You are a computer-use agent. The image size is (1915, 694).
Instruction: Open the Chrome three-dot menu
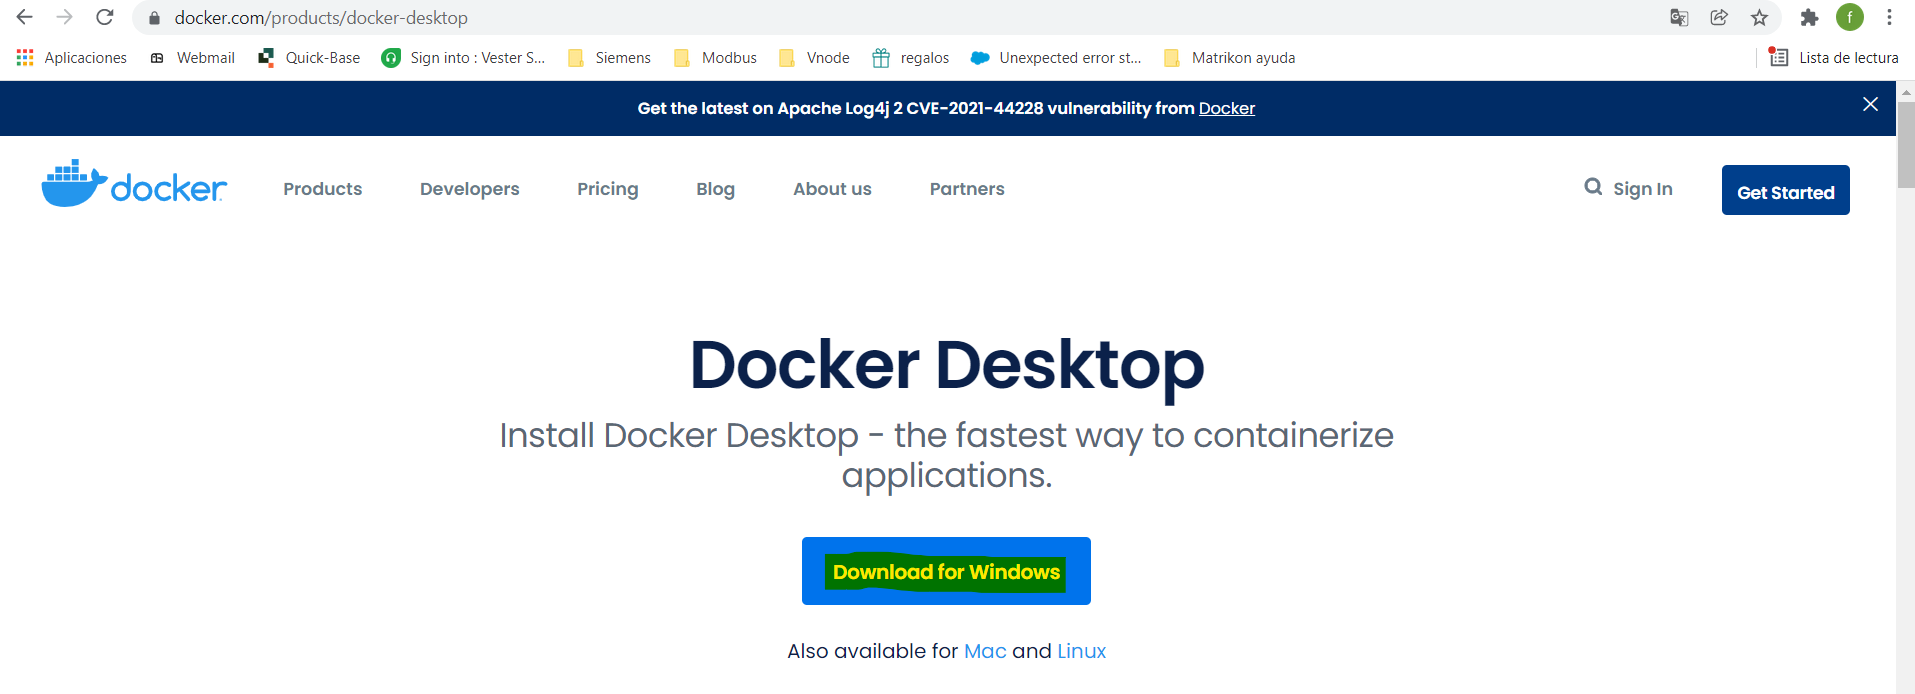tap(1889, 17)
